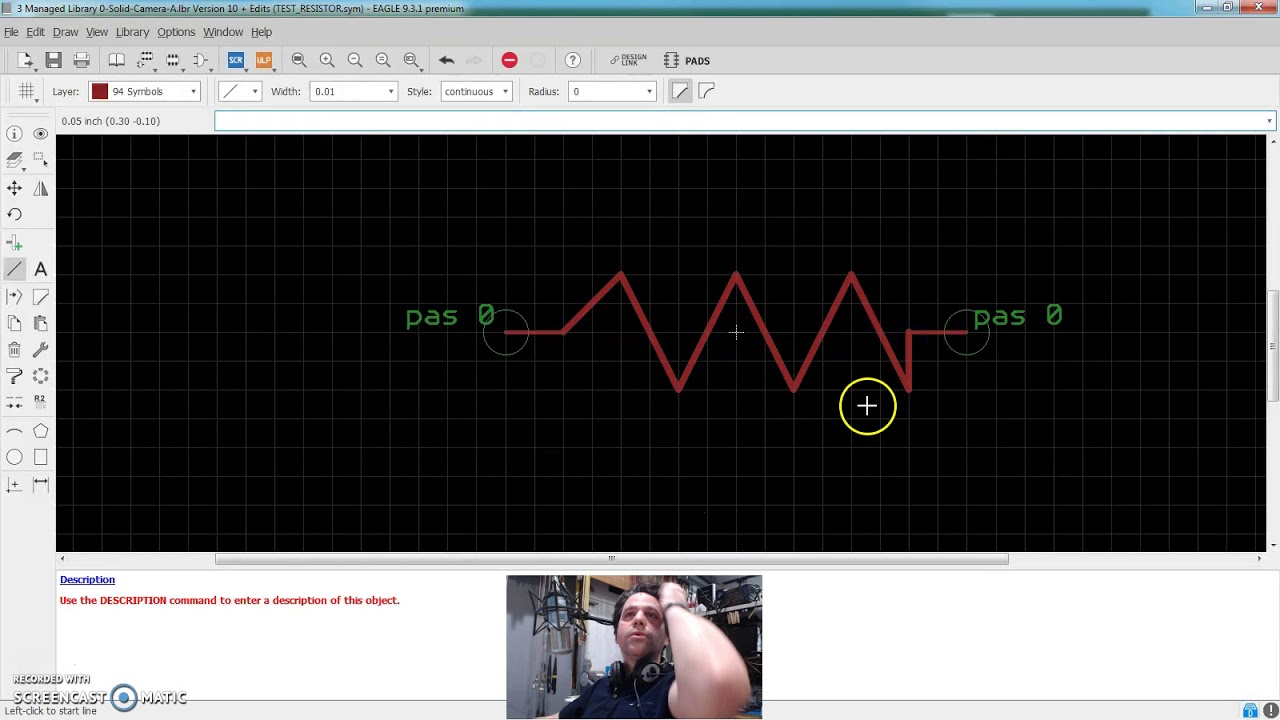Run a ULP with orange ULP button
This screenshot has width=1280, height=720.
[x=263, y=61]
